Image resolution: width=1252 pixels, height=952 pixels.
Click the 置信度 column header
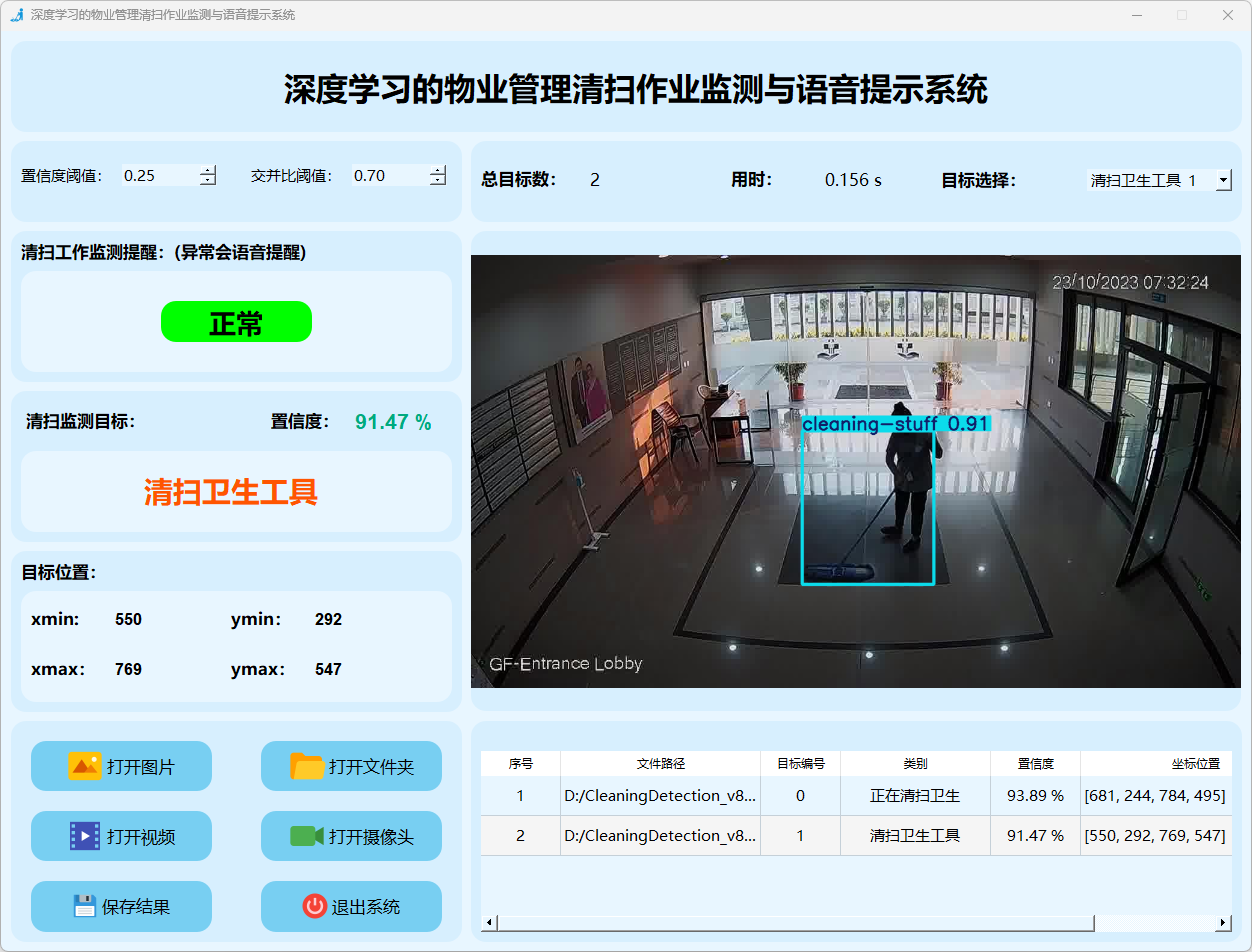coord(1035,764)
